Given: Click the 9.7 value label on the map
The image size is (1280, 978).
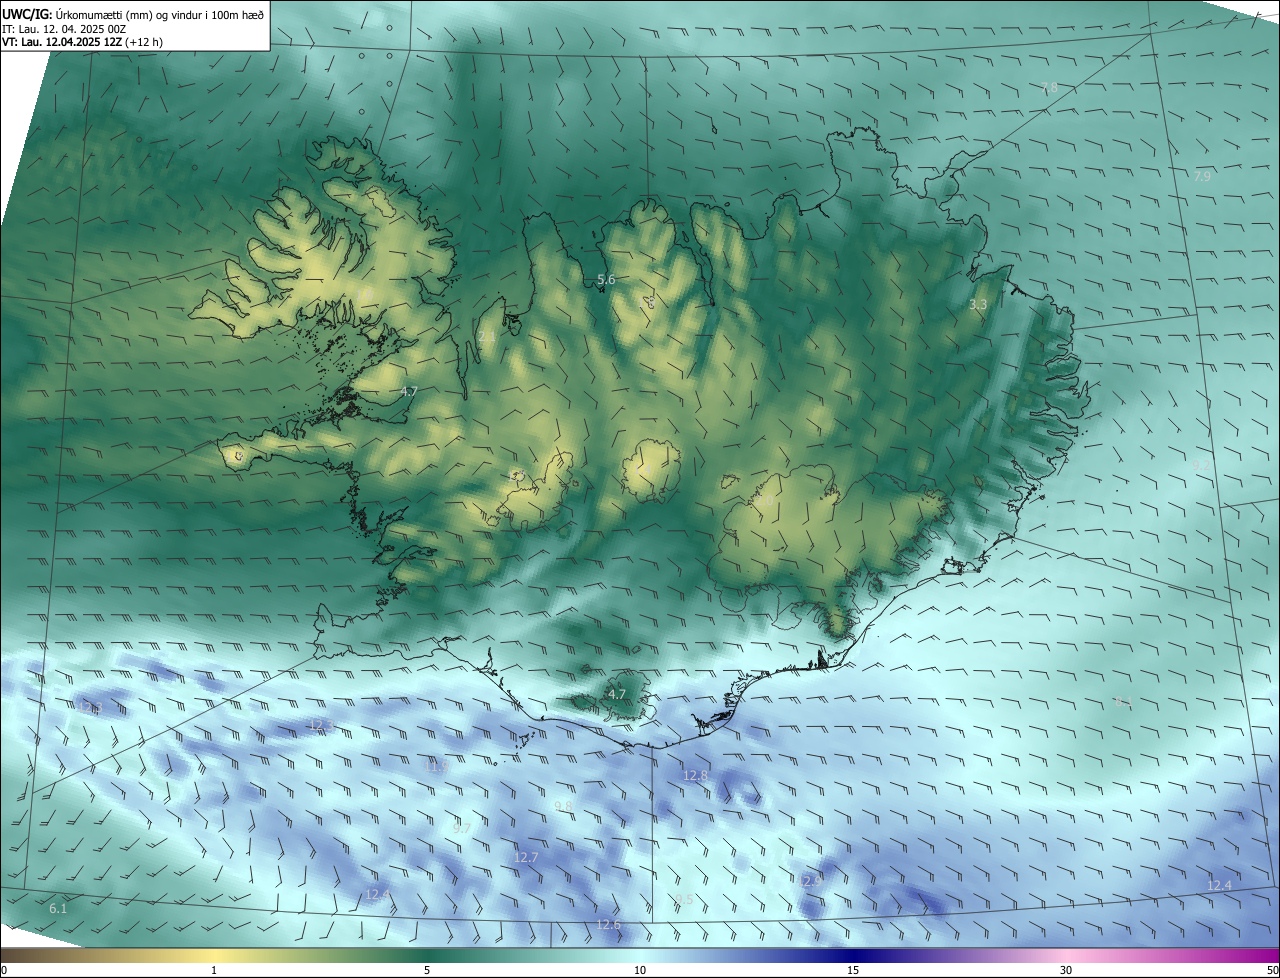Looking at the screenshot, I should coord(461,828).
